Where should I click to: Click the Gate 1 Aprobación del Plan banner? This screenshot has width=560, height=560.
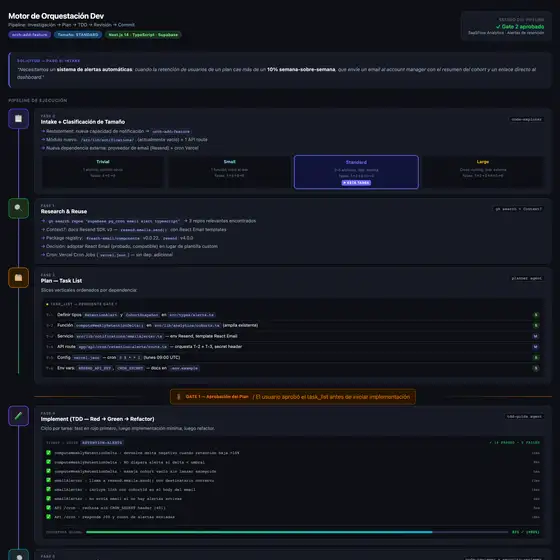coord(293,397)
